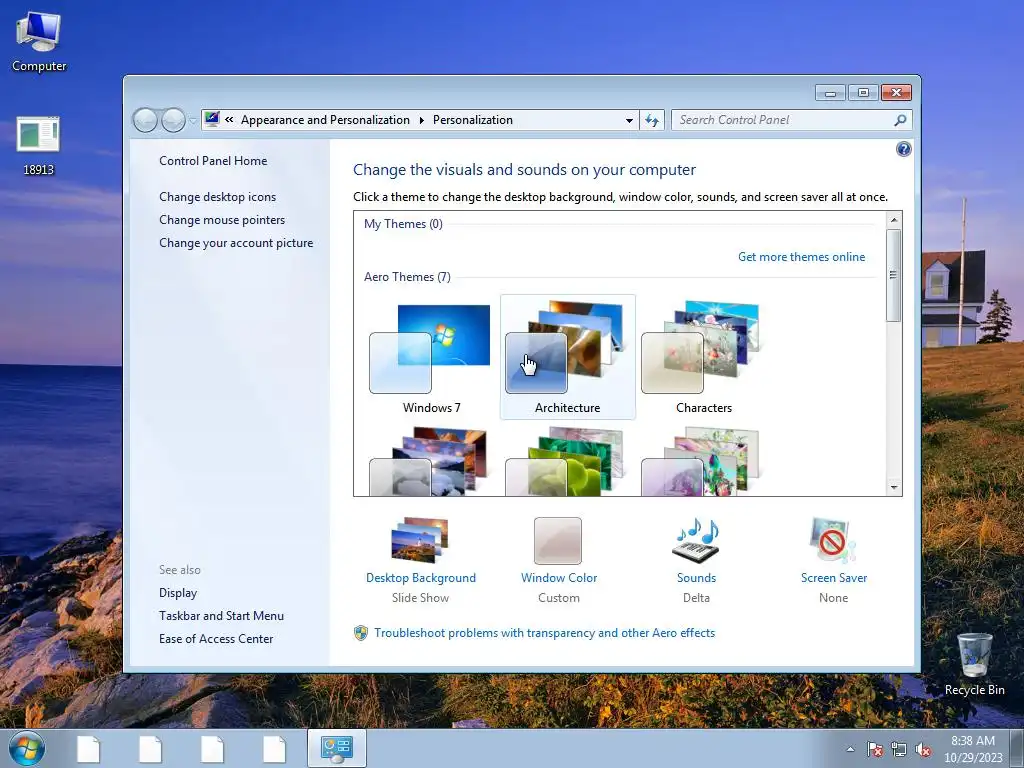Click the first blank taskbar document icon
Screen dimensions: 1024x768
[88, 748]
